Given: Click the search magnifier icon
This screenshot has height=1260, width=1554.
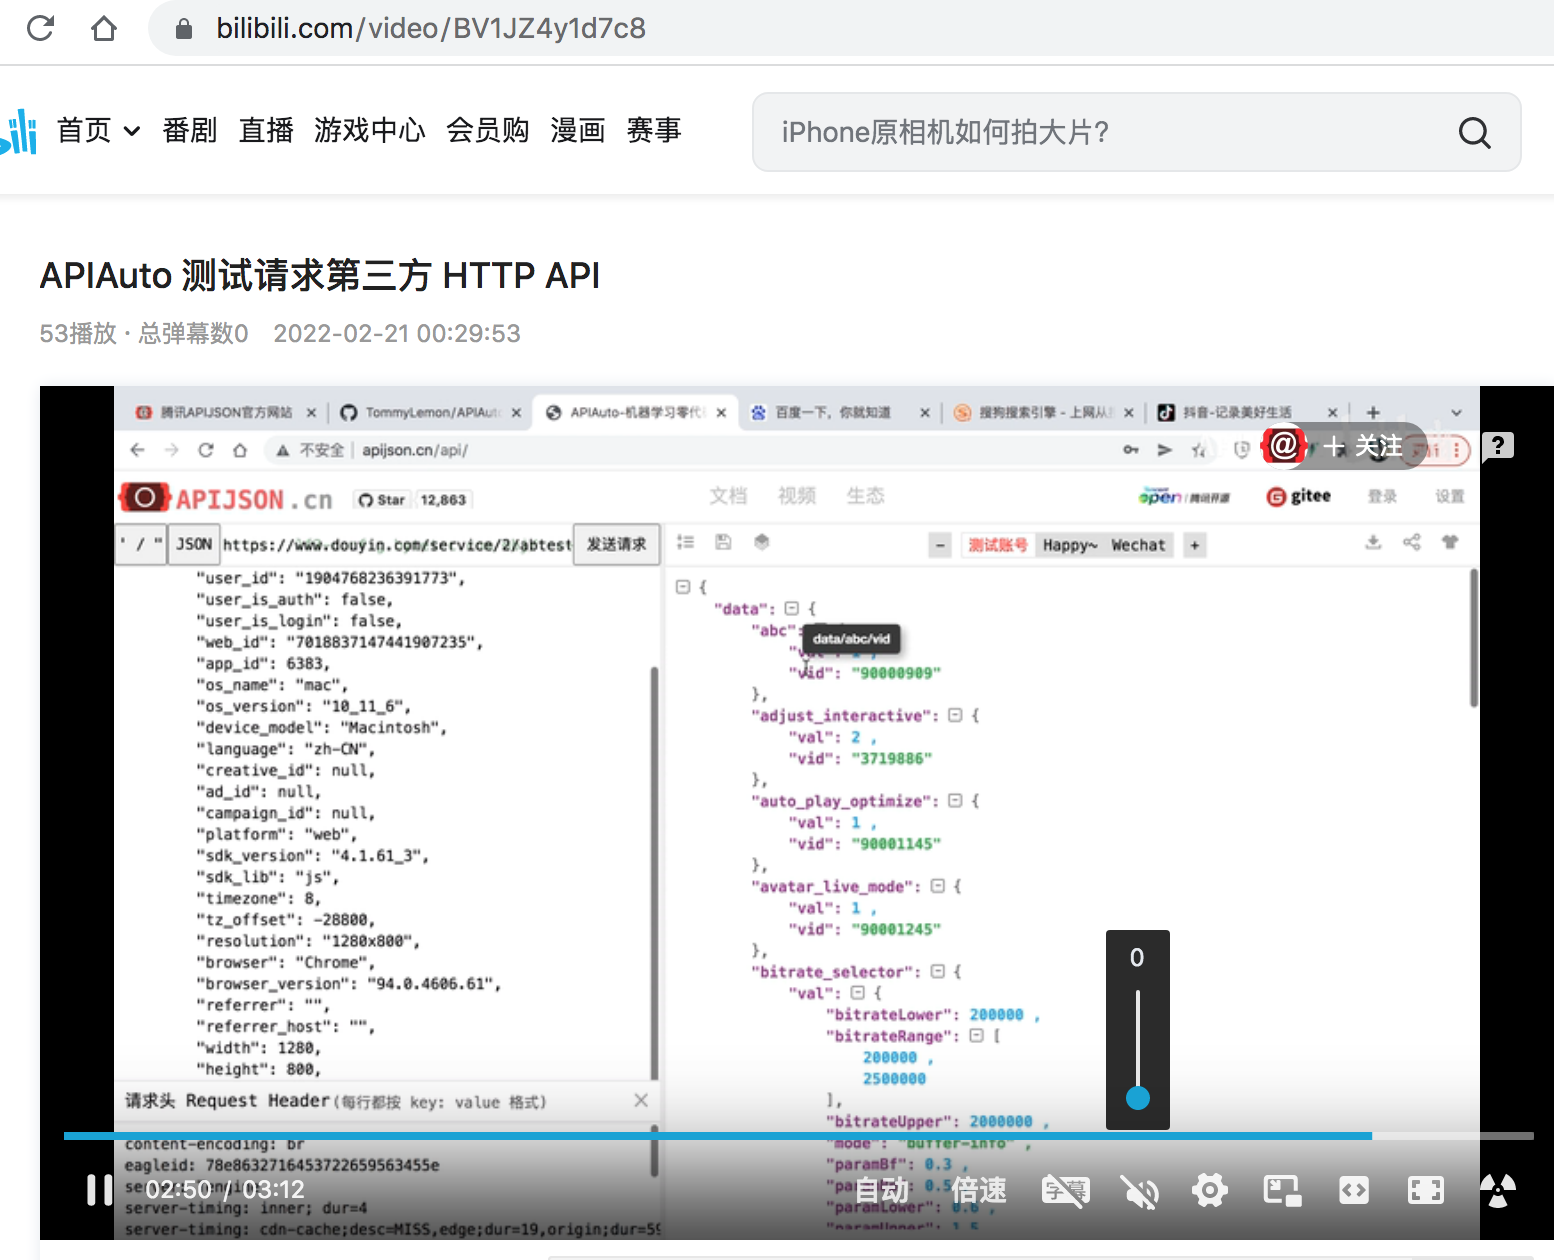Looking at the screenshot, I should (1474, 133).
